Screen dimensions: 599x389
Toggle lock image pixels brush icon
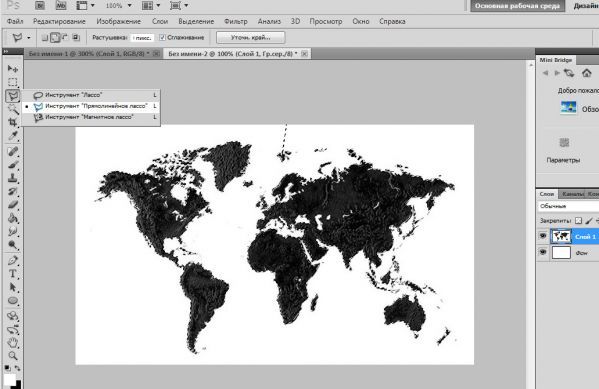[589, 220]
